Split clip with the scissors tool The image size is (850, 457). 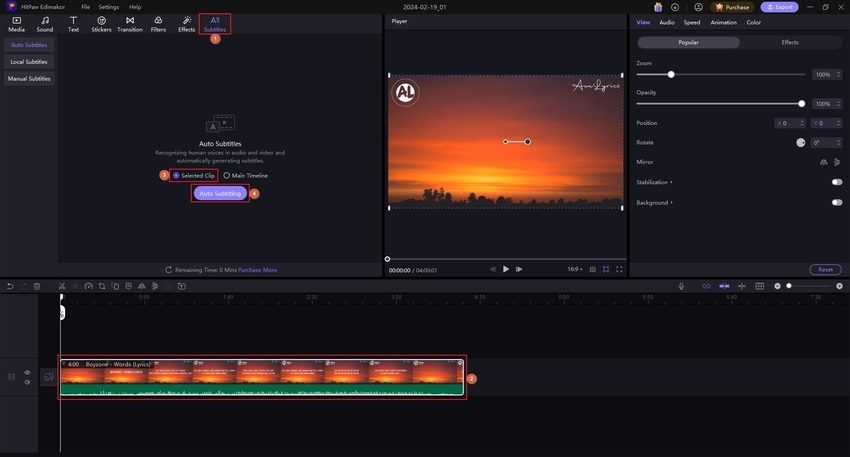[x=62, y=286]
